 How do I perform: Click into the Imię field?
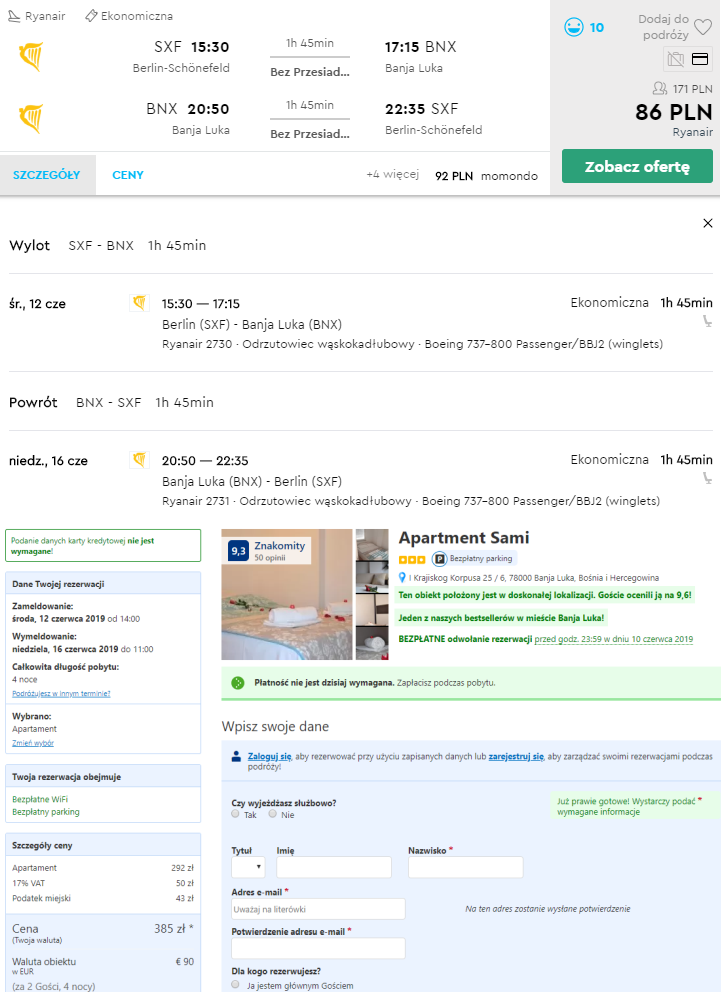[334, 867]
